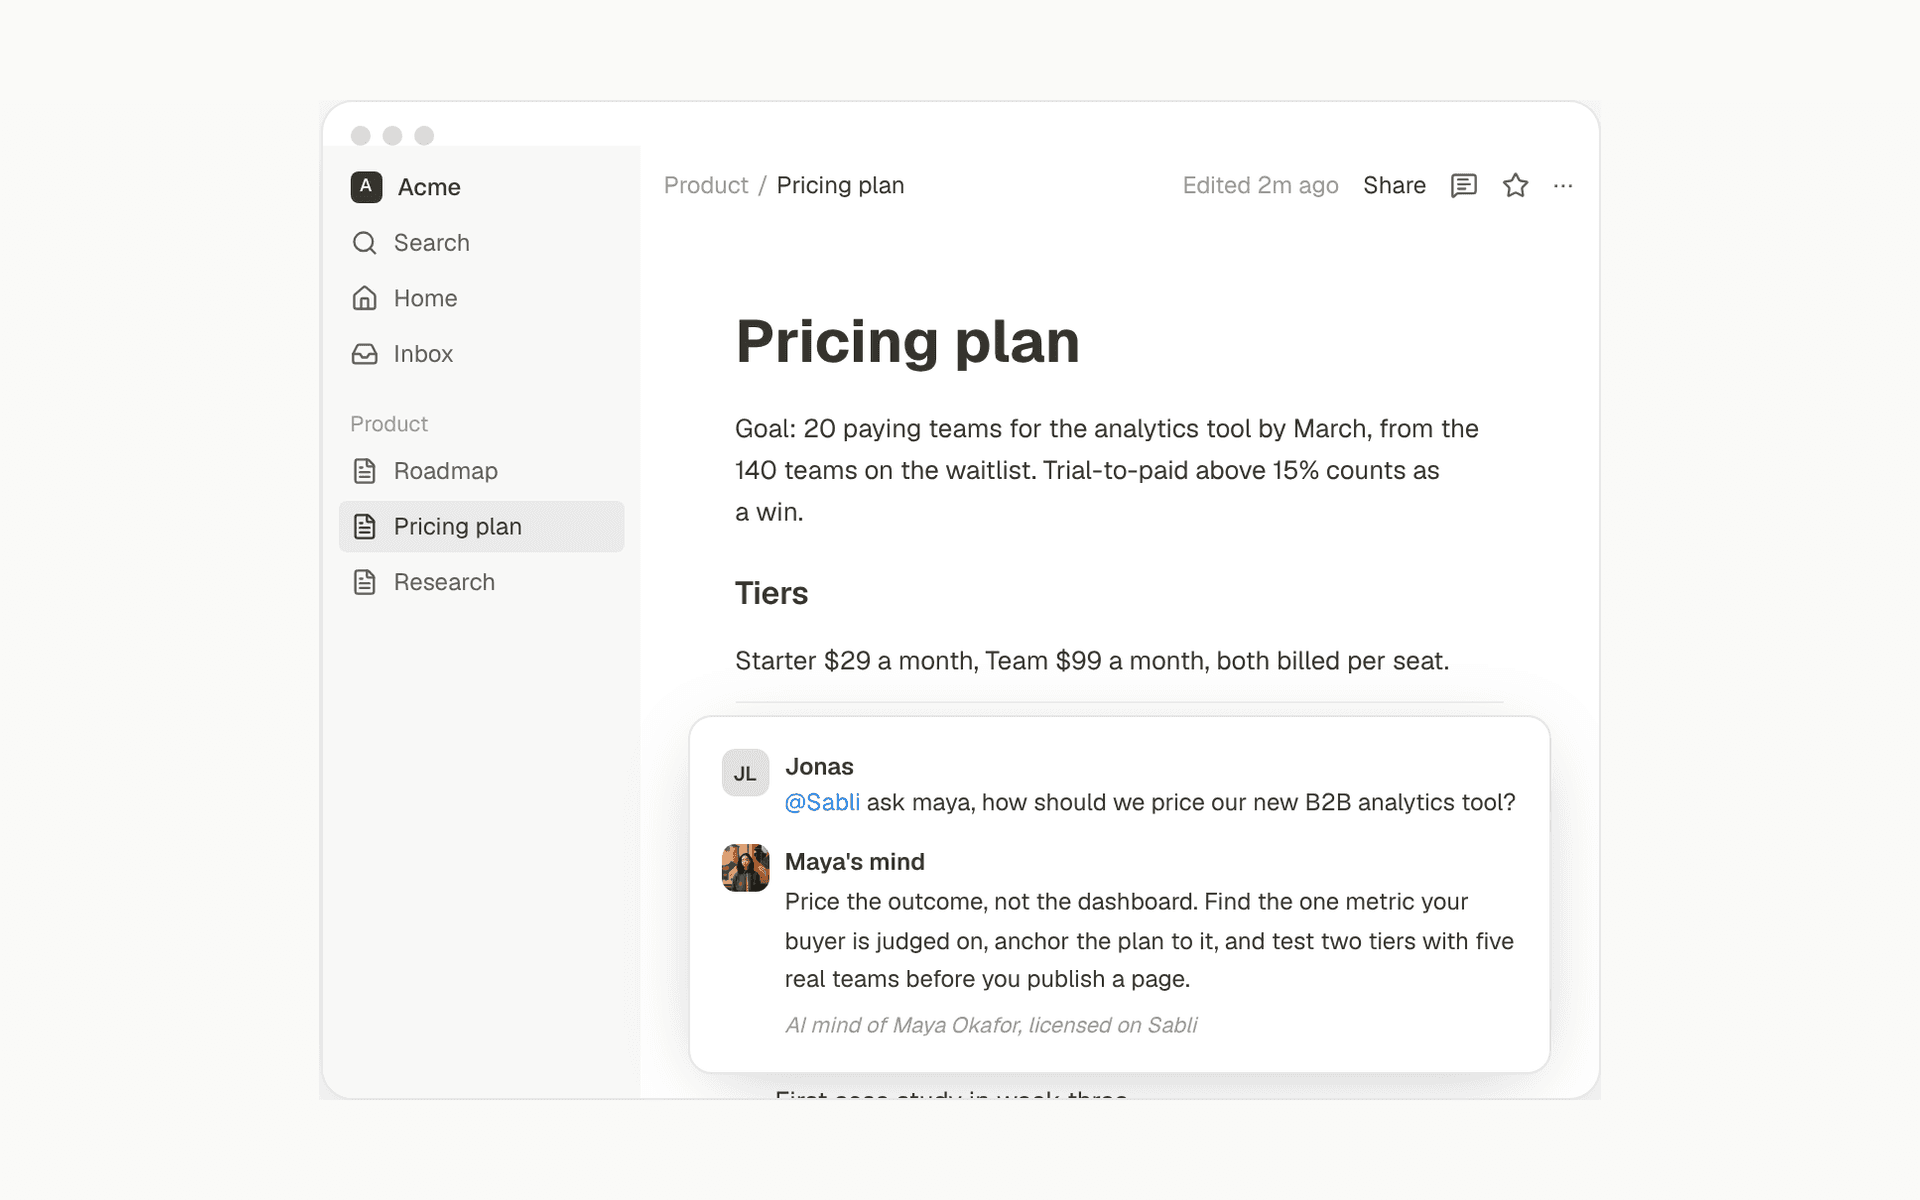Screen dimensions: 1920x1200
Task: Open the Roadmap page label
Action: pyautogui.click(x=446, y=471)
